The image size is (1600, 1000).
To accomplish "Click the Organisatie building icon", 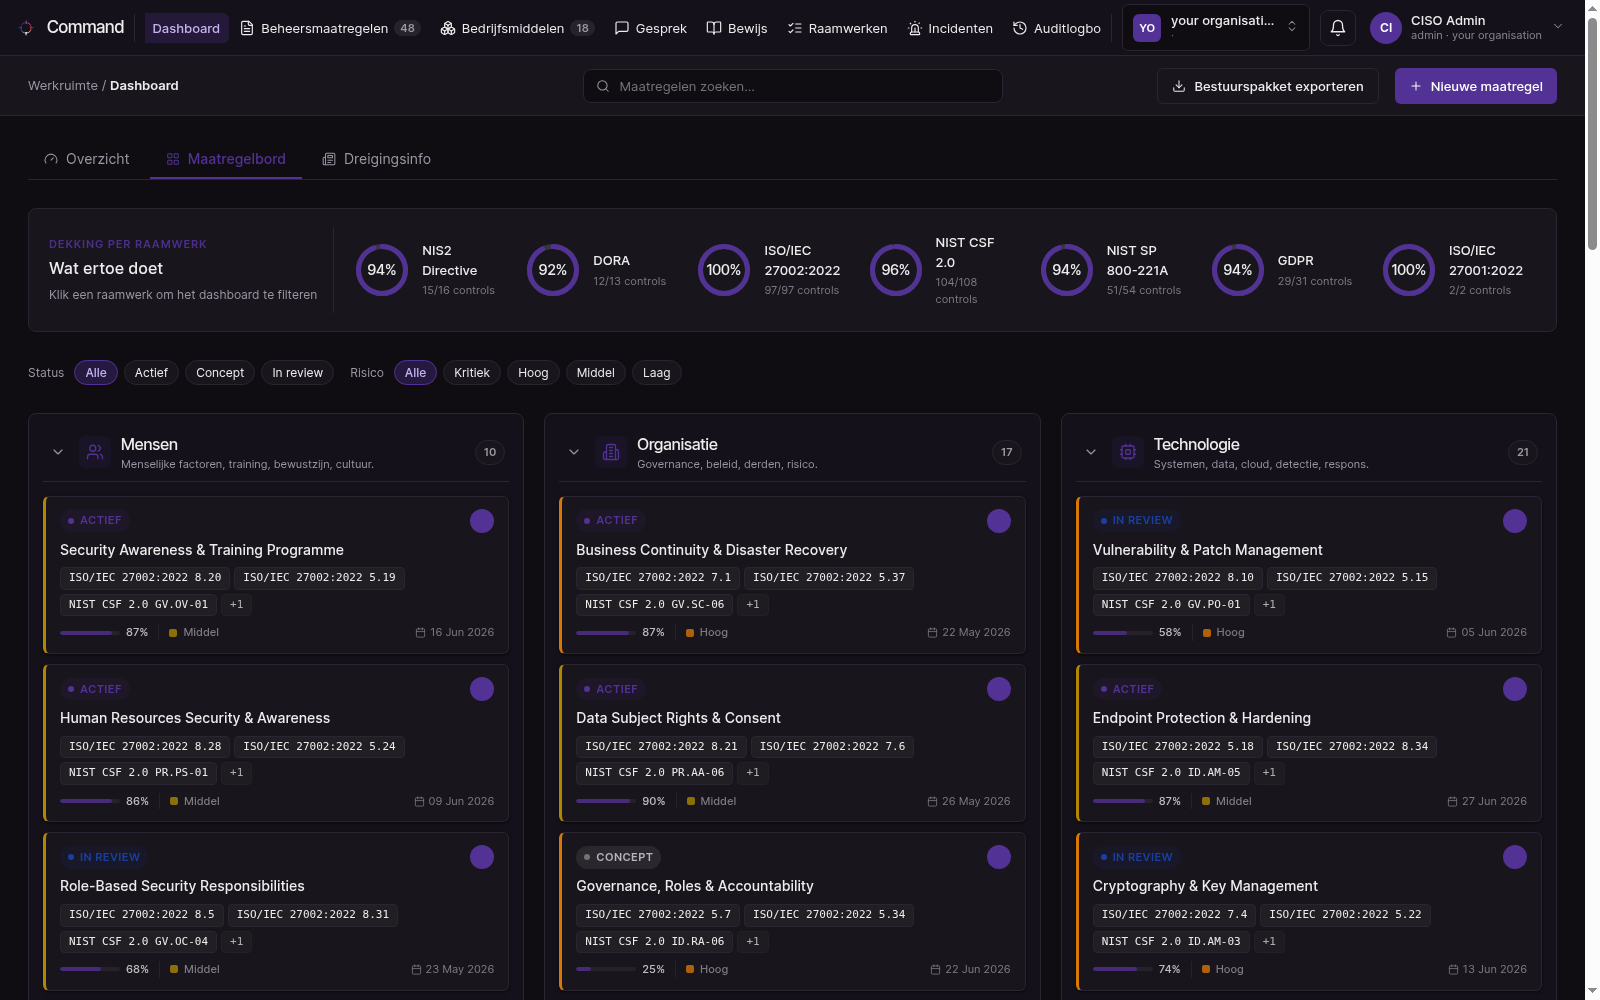I will 611,452.
